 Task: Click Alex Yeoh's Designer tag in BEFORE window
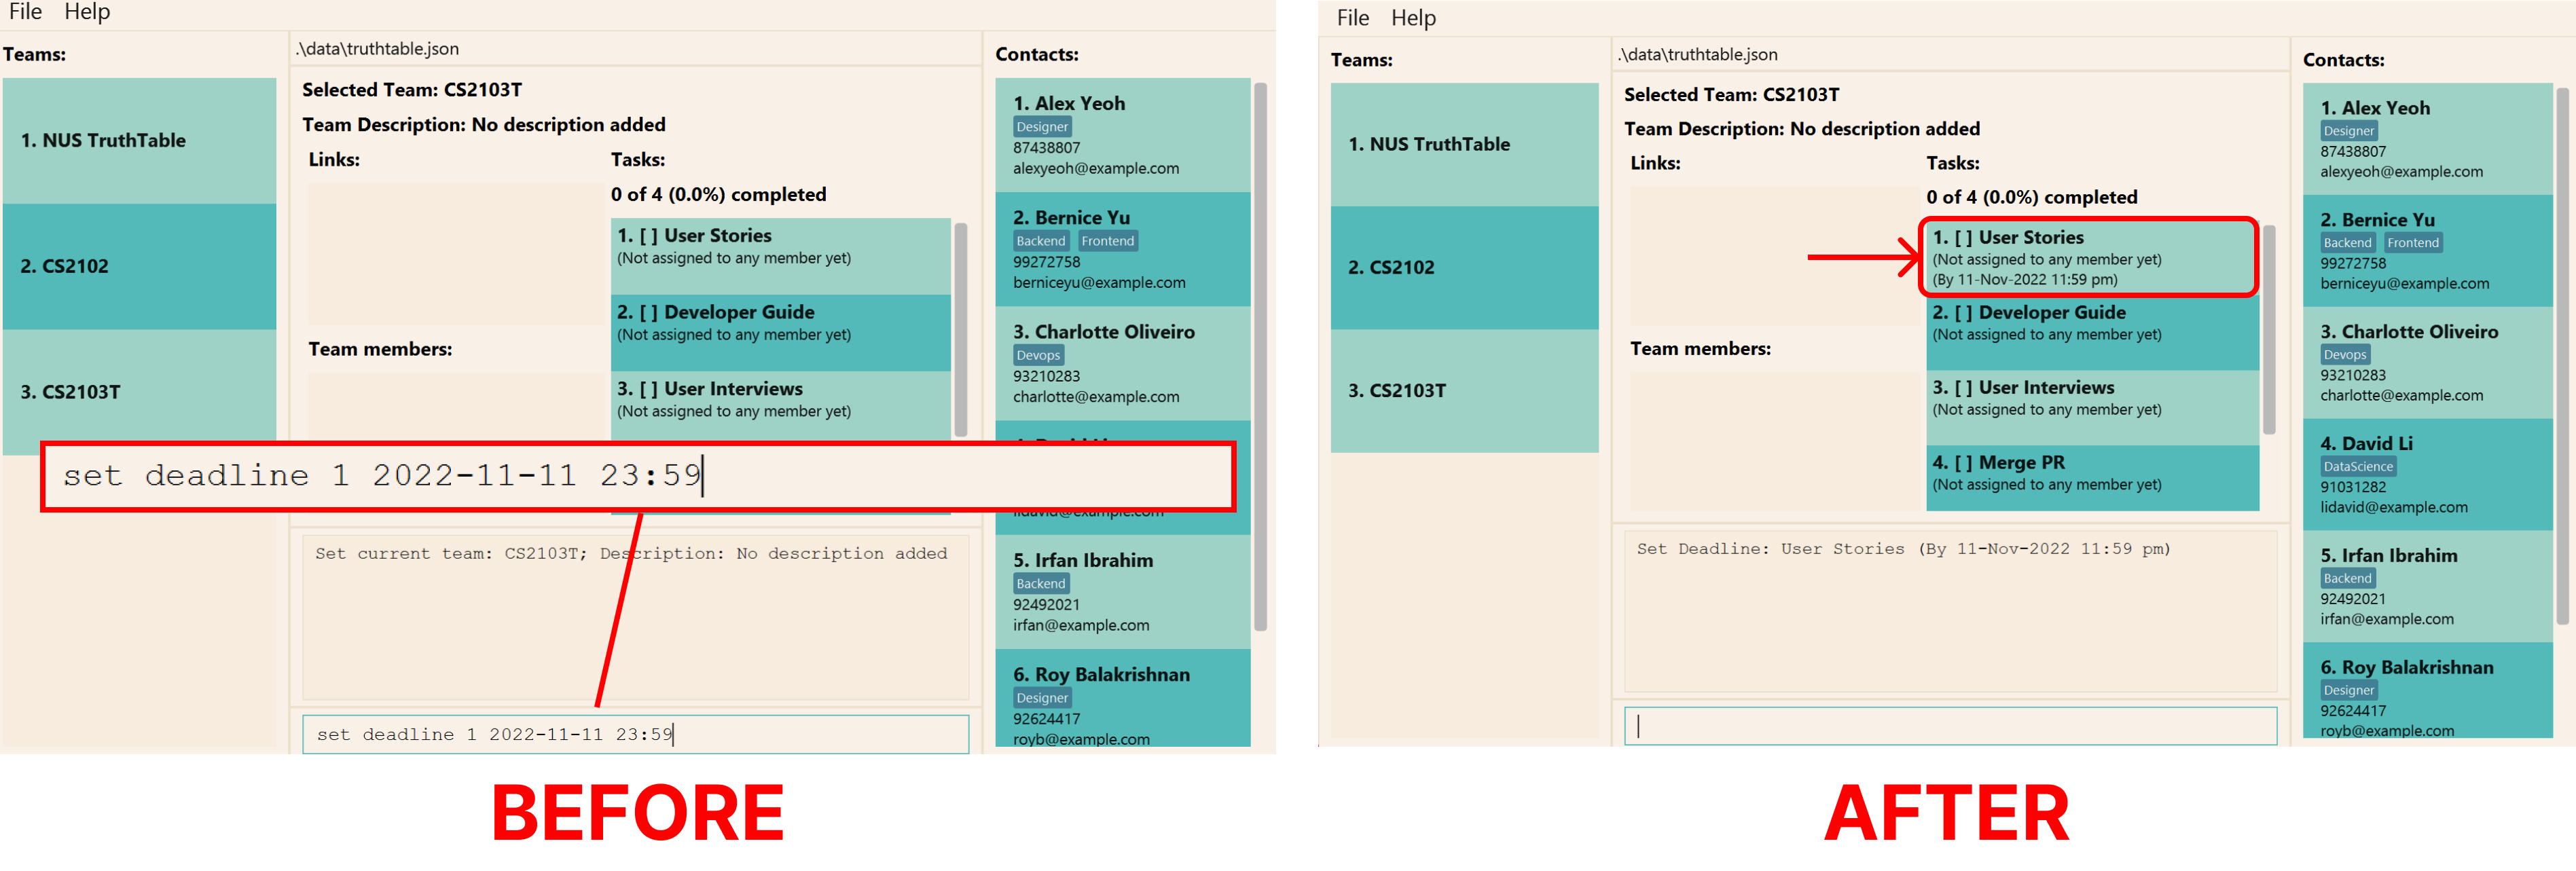[x=1042, y=127]
